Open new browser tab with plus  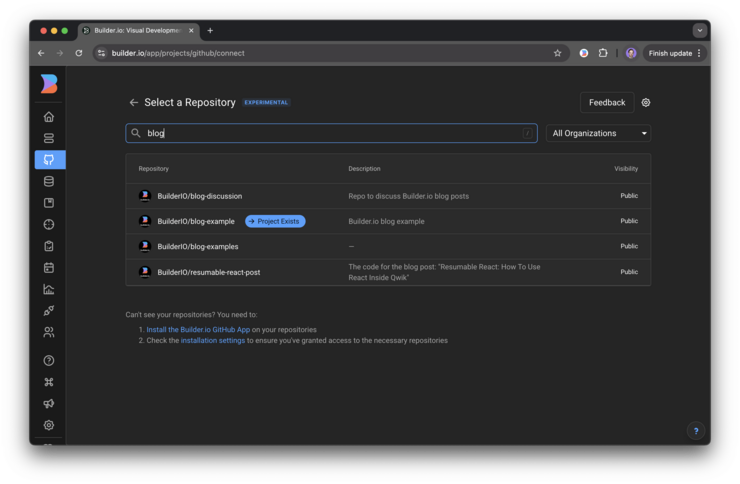pyautogui.click(x=210, y=31)
